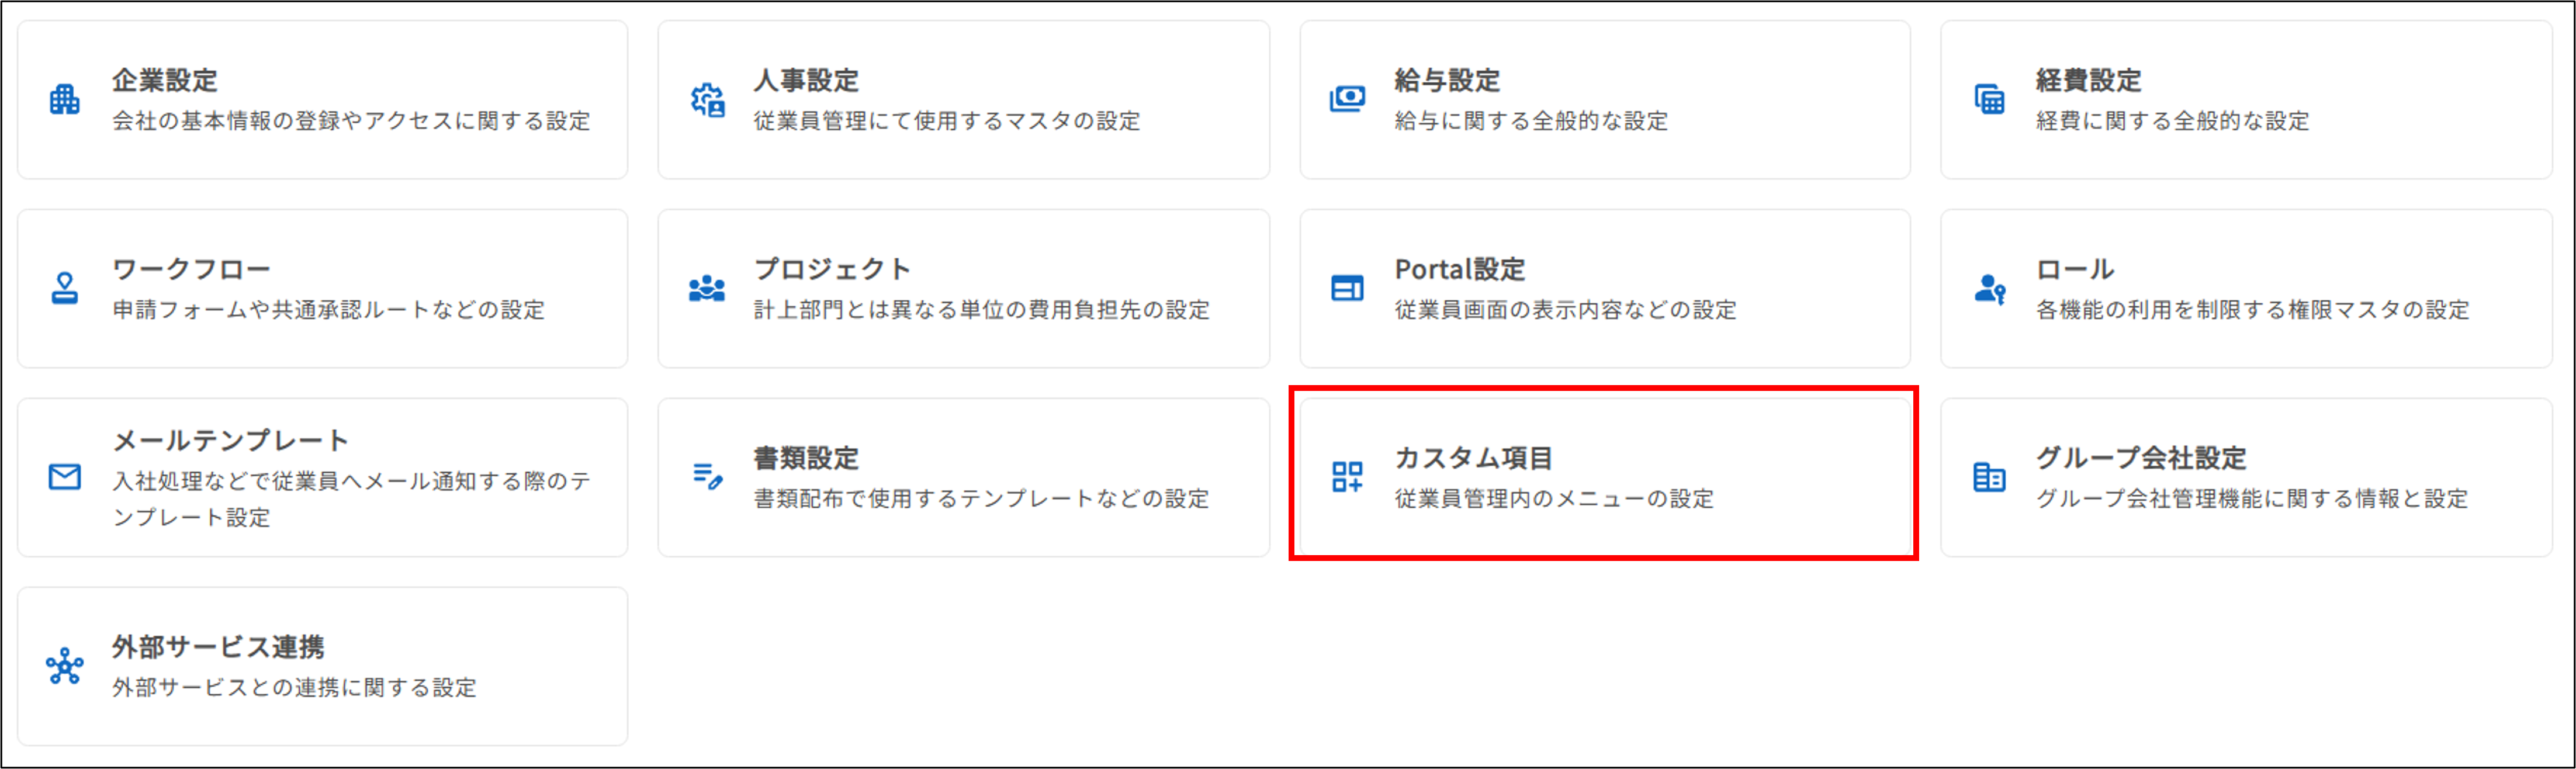The width and height of the screenshot is (2576, 769).
Task: Click the network hub icon beside 外部サービス連携
Action: (64, 666)
